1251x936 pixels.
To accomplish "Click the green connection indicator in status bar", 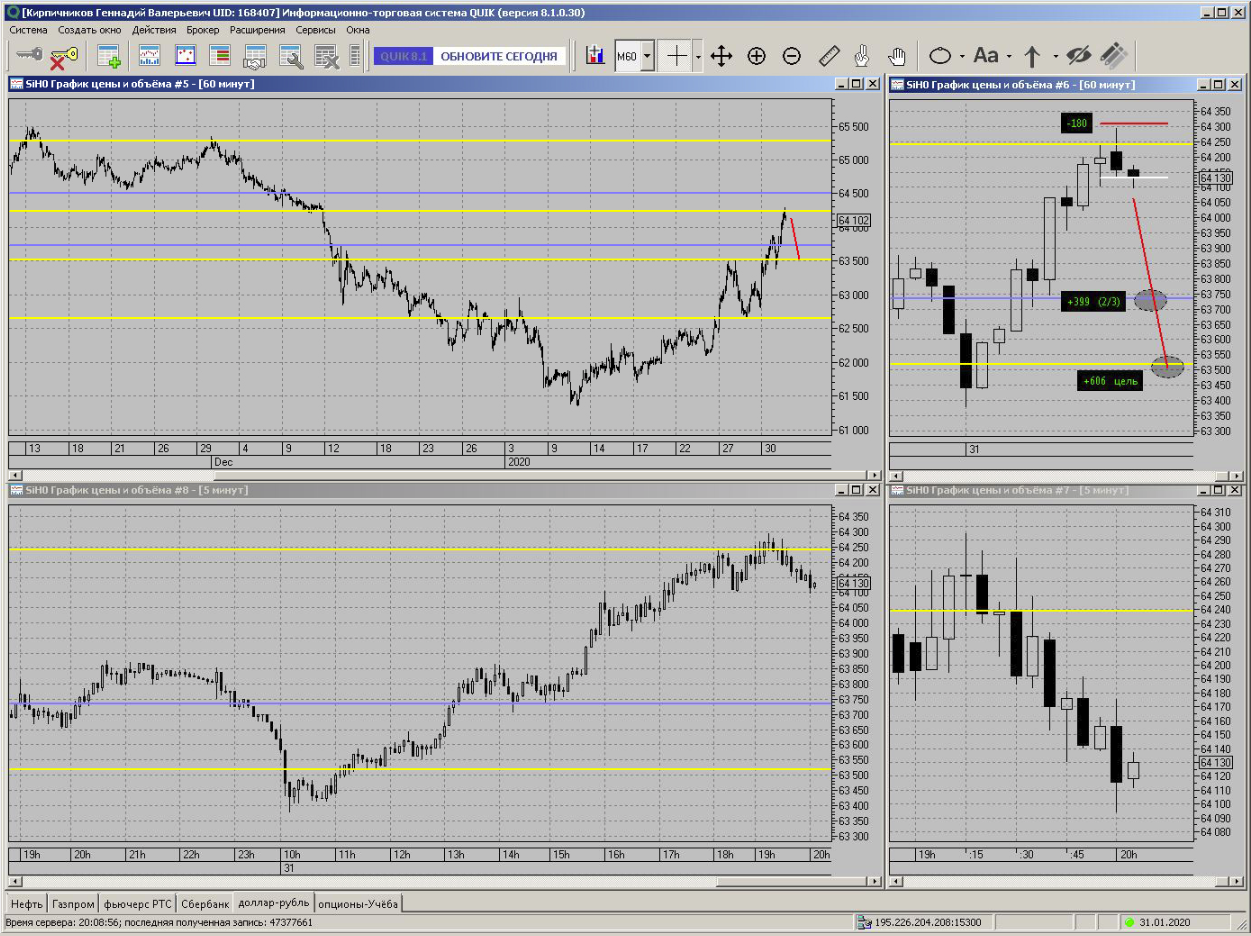I will click(1129, 922).
